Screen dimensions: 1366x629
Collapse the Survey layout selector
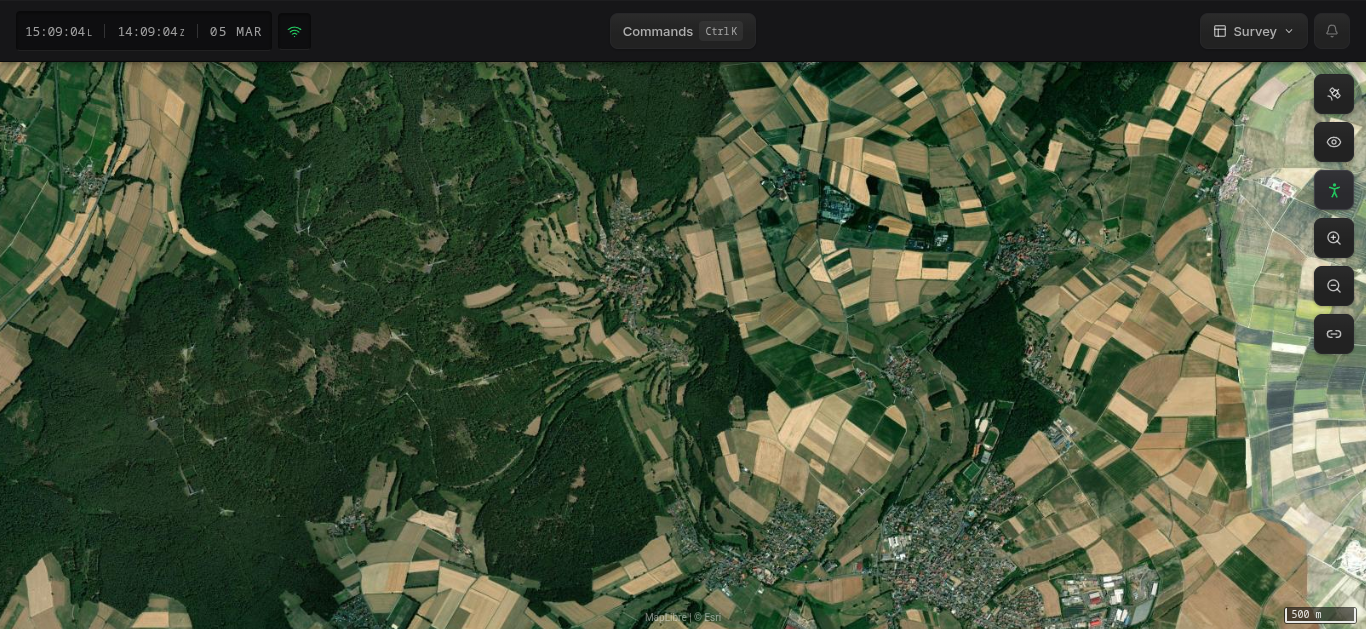(x=1289, y=31)
